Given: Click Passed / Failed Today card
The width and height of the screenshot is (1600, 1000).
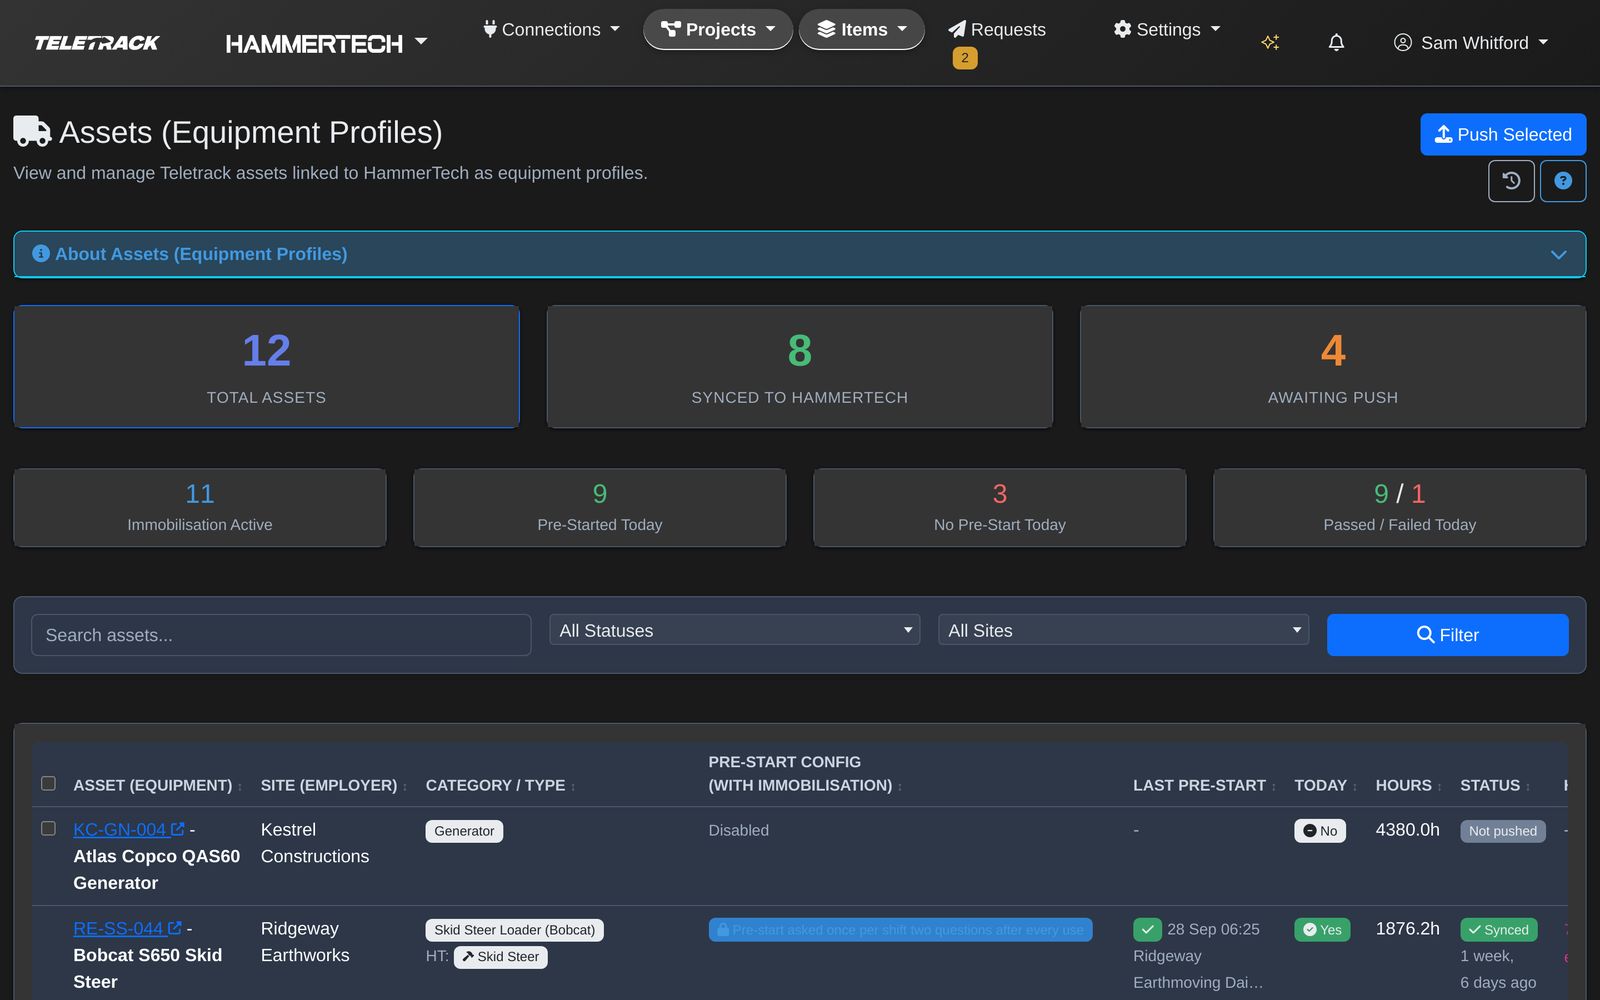Looking at the screenshot, I should [1400, 507].
